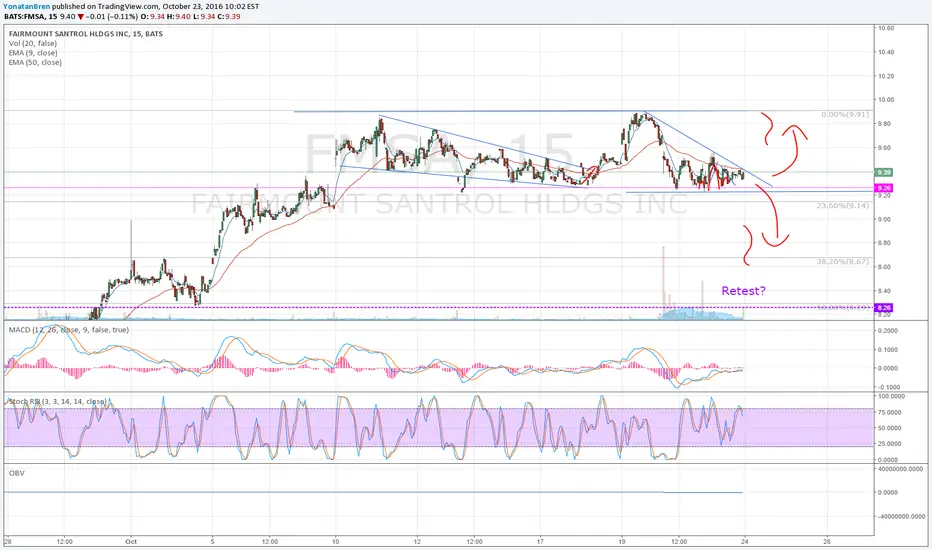Click 10.60 on the price axis
The width and height of the screenshot is (932, 550).
click(886, 28)
